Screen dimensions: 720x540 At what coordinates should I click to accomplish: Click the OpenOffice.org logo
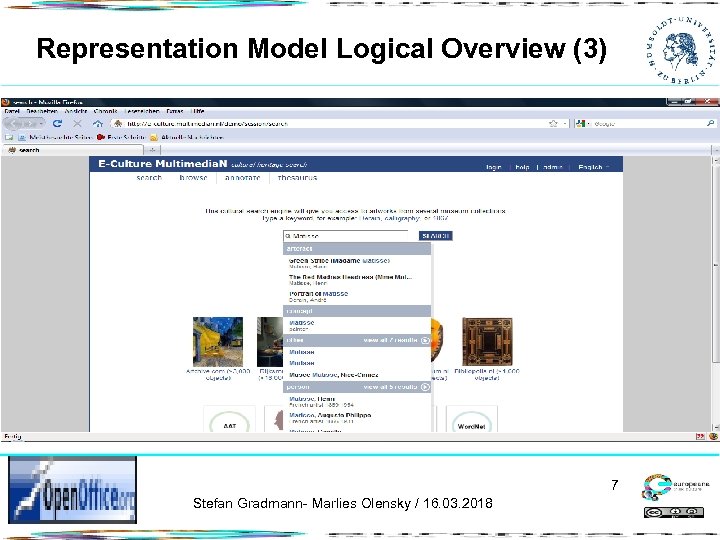coord(73,489)
